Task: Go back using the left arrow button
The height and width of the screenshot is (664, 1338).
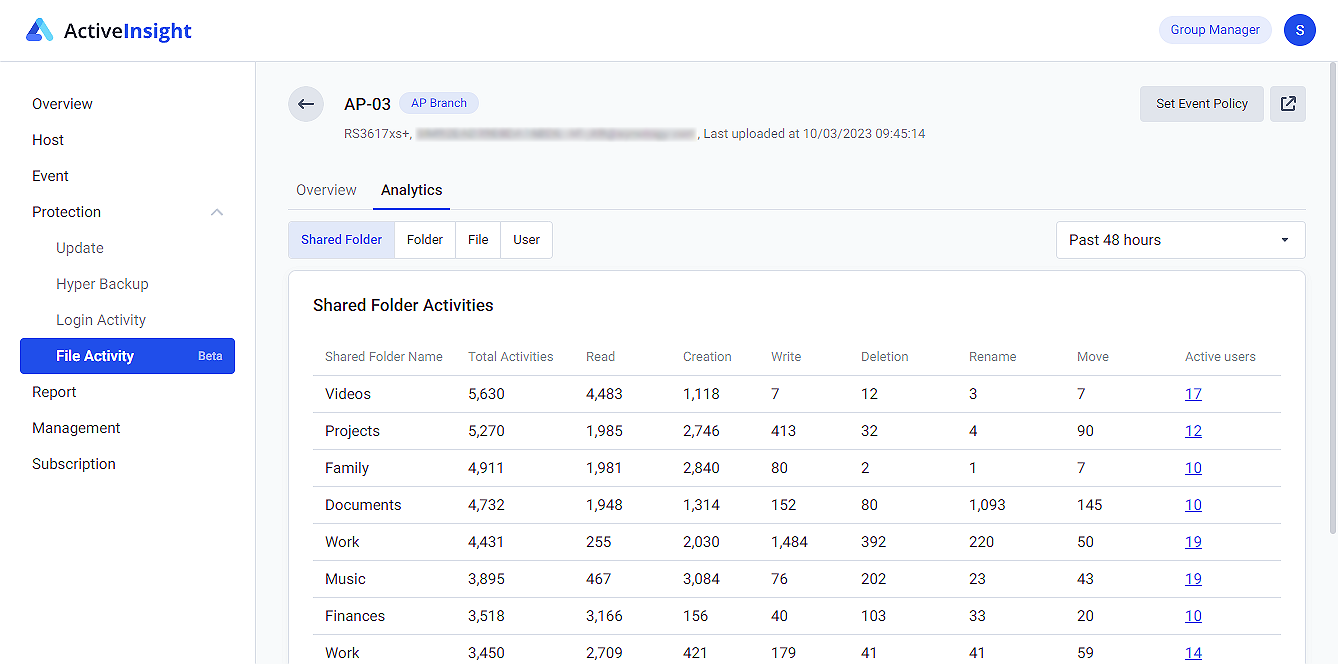Action: [x=306, y=104]
